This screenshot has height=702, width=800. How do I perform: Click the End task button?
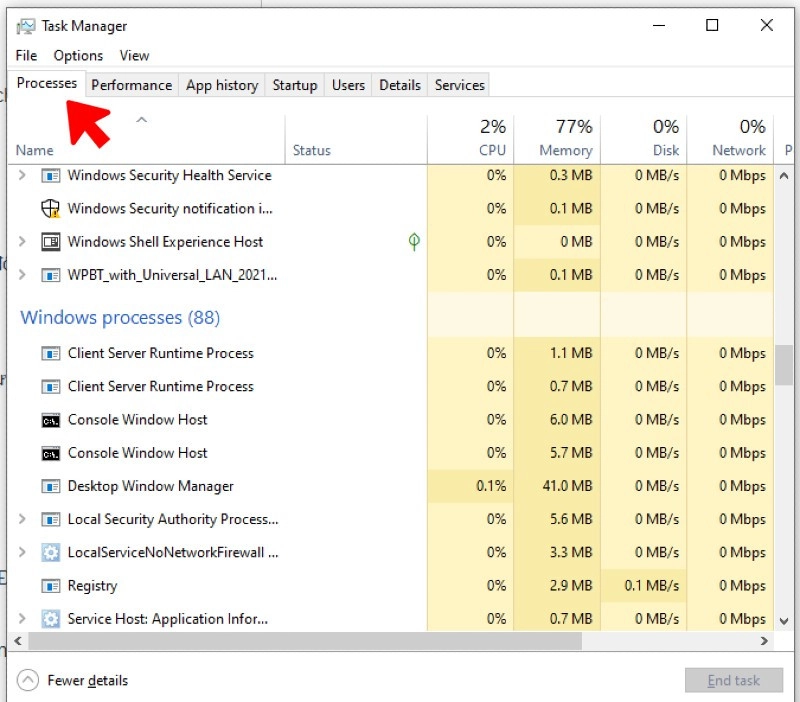[x=734, y=681]
